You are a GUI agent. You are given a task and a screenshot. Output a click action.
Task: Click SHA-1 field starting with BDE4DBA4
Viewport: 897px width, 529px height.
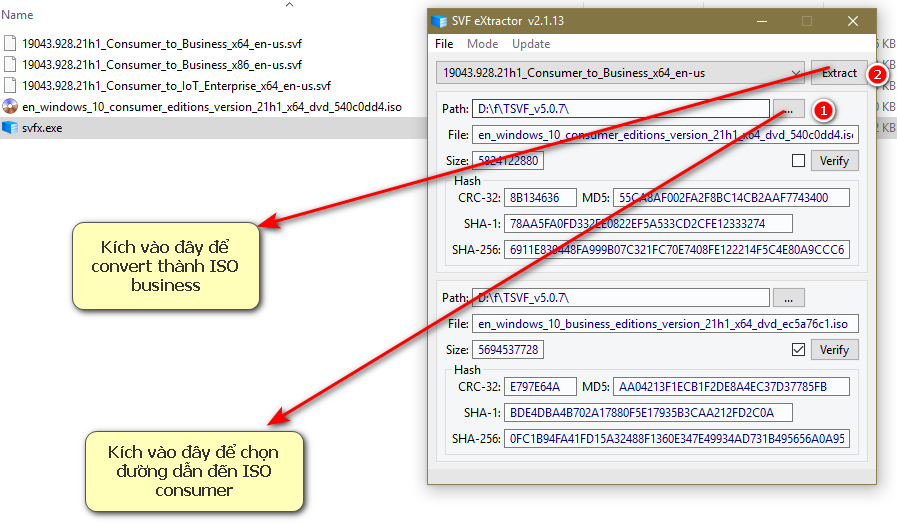point(648,412)
